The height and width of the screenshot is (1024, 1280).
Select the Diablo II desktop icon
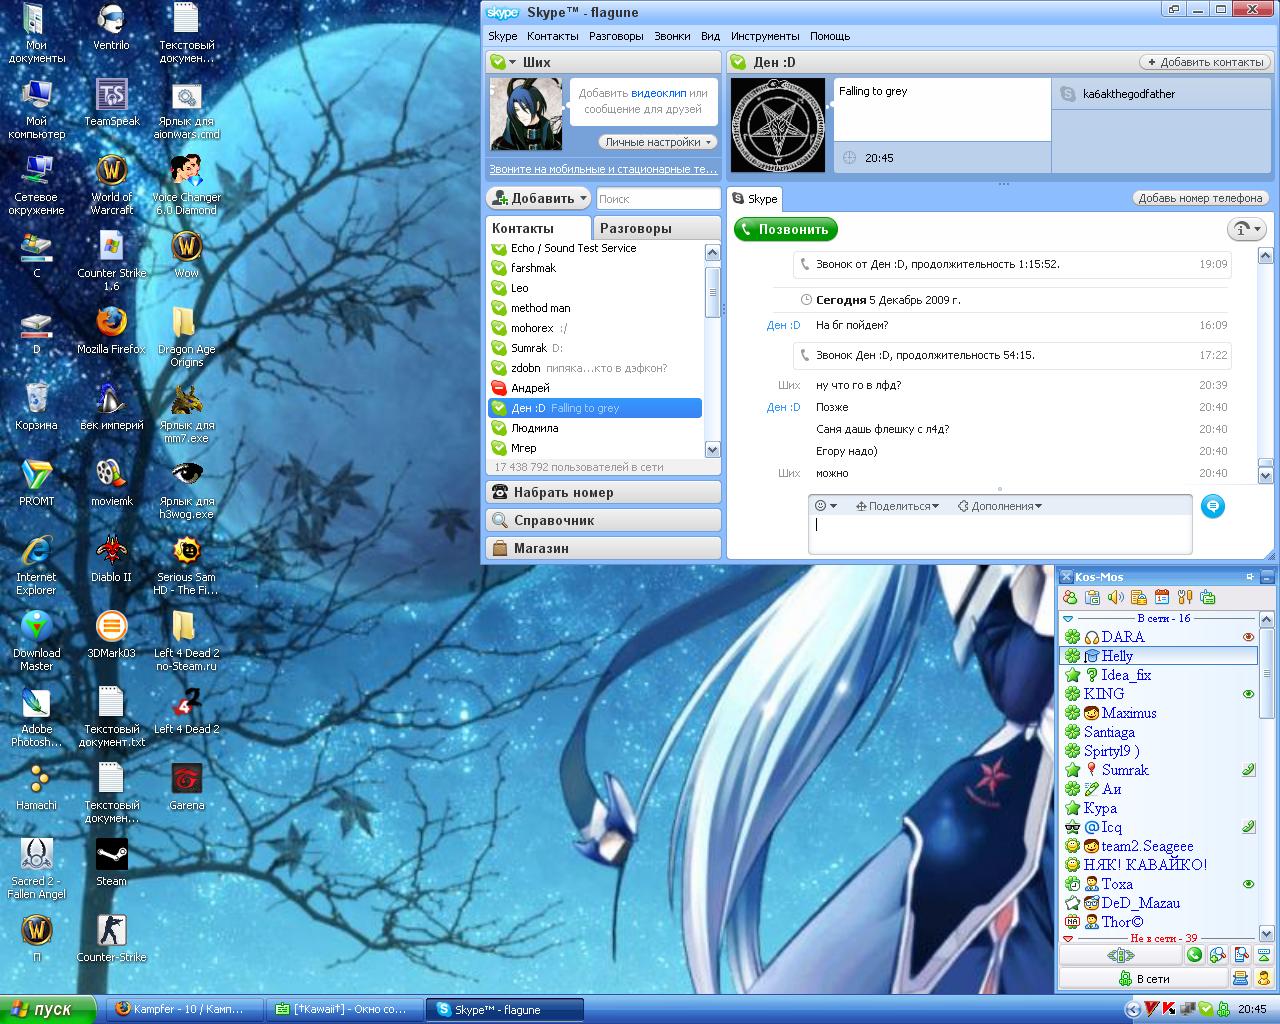[x=111, y=559]
